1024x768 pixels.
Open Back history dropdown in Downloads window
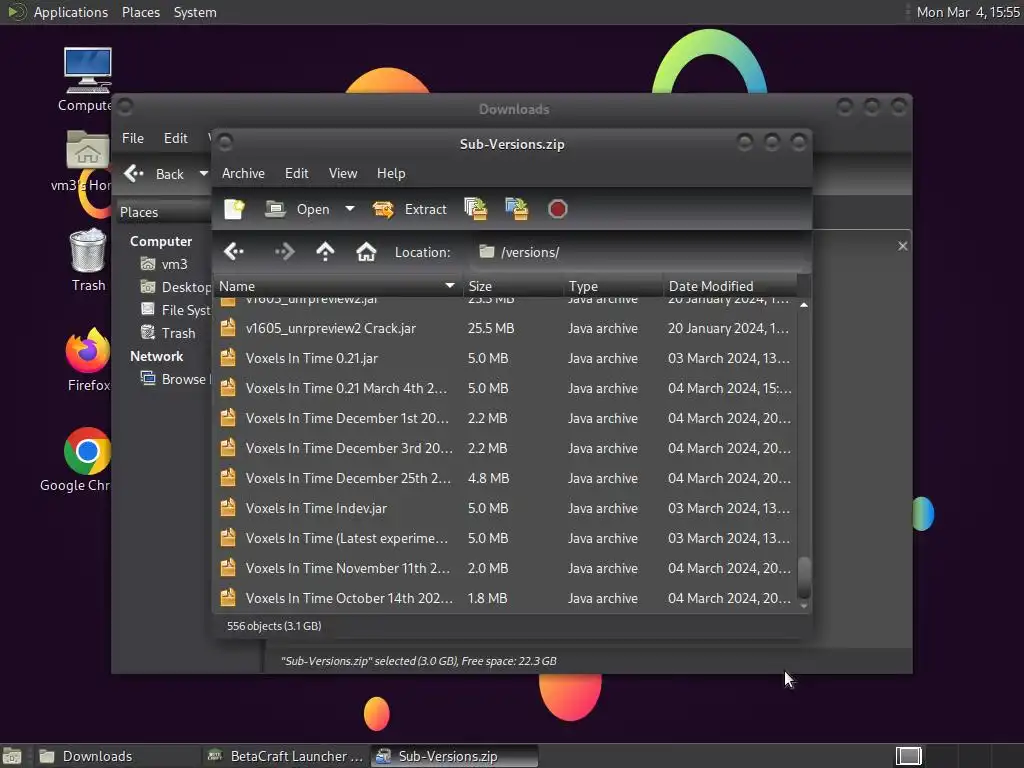(x=204, y=174)
